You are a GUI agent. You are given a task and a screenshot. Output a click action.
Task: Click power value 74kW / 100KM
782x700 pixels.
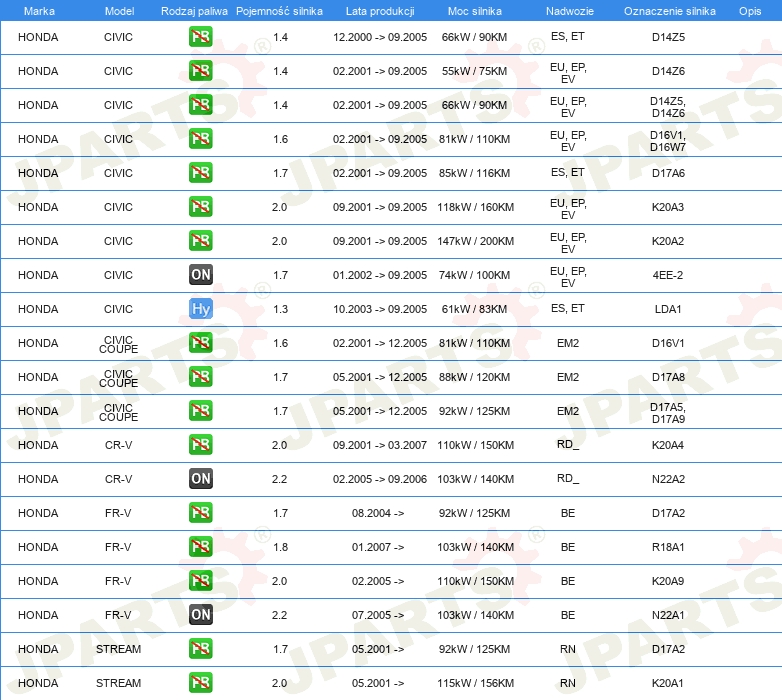pos(474,275)
